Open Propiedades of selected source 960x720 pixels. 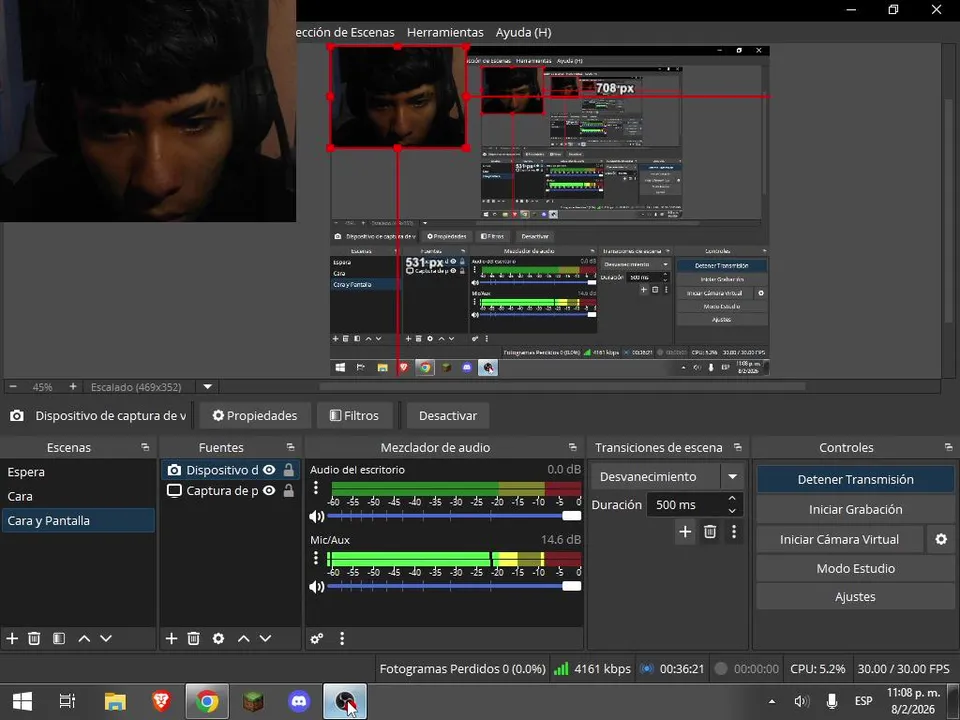pyautogui.click(x=255, y=416)
